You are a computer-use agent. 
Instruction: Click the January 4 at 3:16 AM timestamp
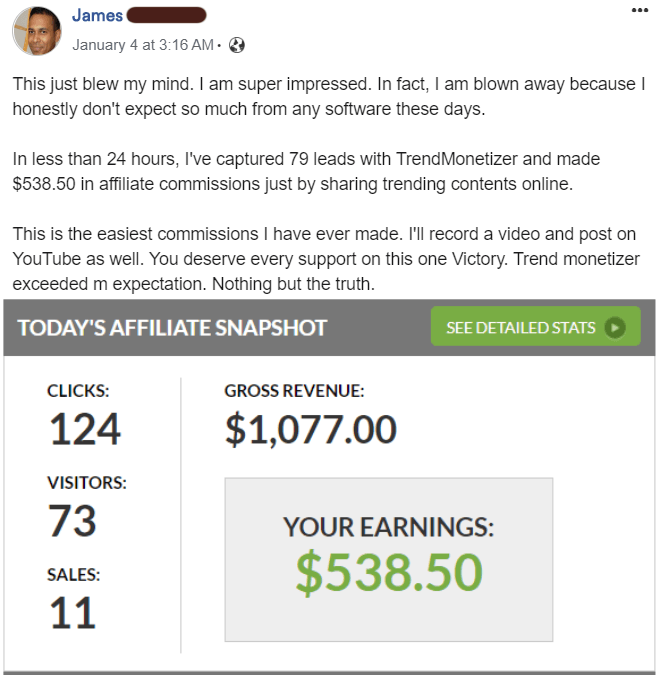143,44
